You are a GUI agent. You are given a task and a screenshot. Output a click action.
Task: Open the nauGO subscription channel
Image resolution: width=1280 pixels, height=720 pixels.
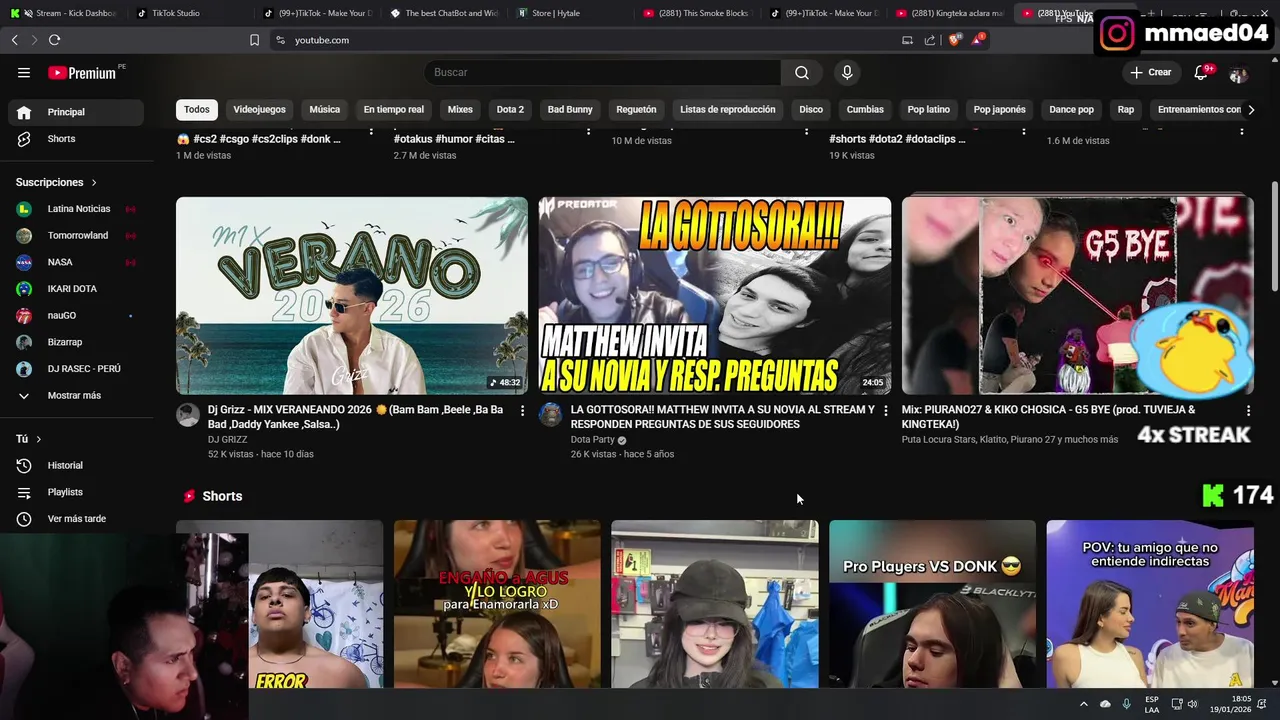coord(76,315)
